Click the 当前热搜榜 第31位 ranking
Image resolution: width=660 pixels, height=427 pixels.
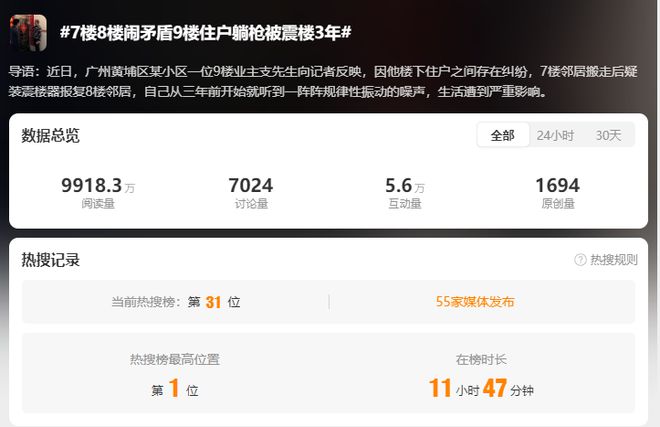pyautogui.click(x=176, y=302)
